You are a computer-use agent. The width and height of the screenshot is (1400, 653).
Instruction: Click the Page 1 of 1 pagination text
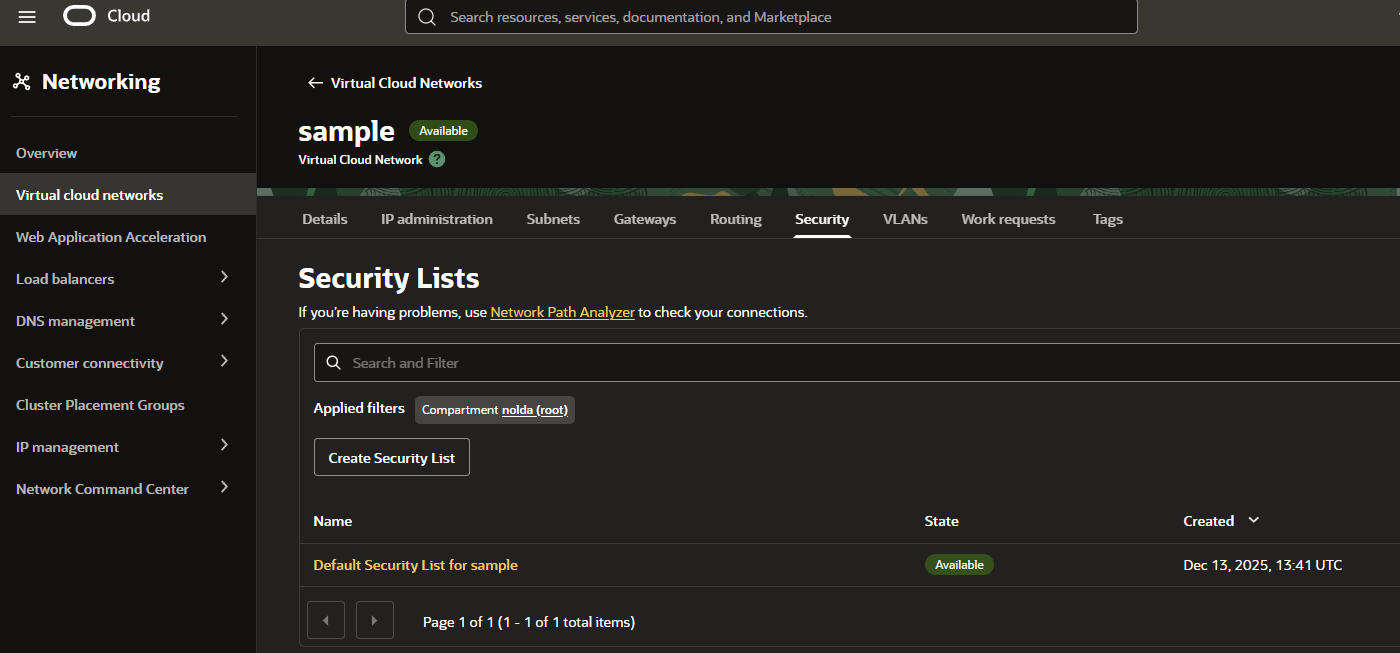pos(529,622)
